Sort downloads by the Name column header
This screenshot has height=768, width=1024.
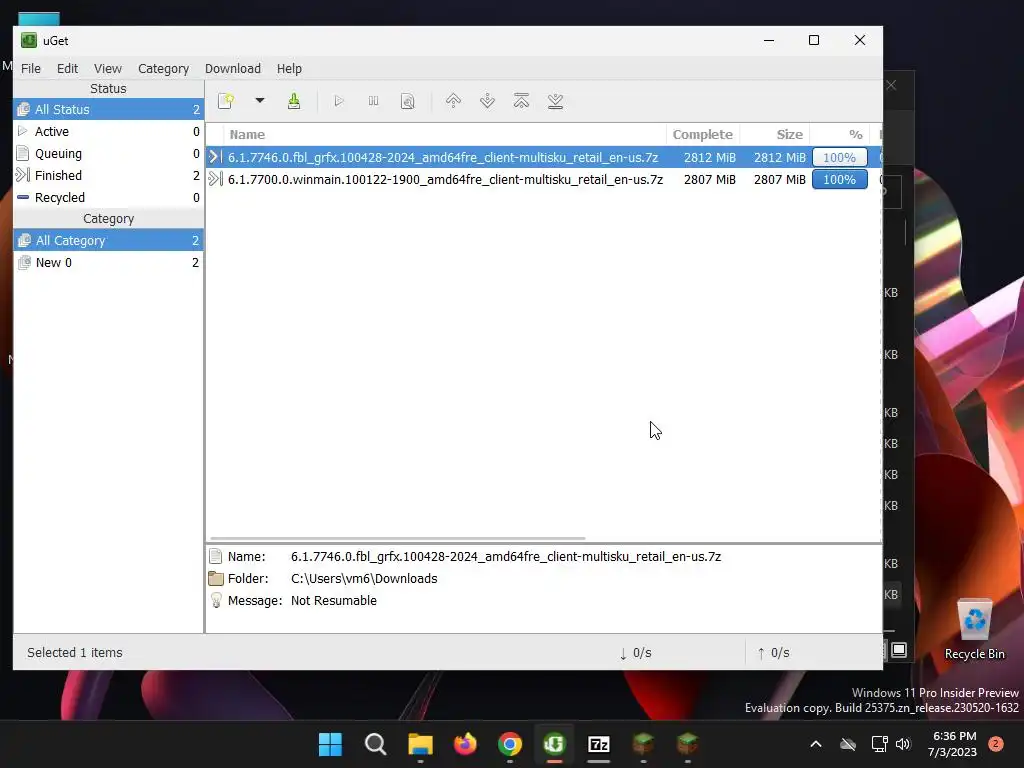[445, 135]
